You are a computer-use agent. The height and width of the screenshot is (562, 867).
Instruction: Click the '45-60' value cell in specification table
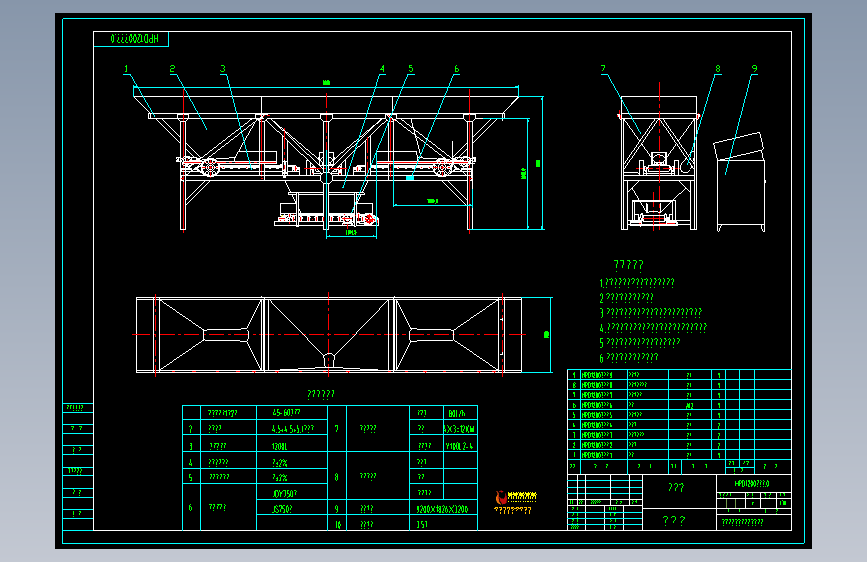click(292, 413)
